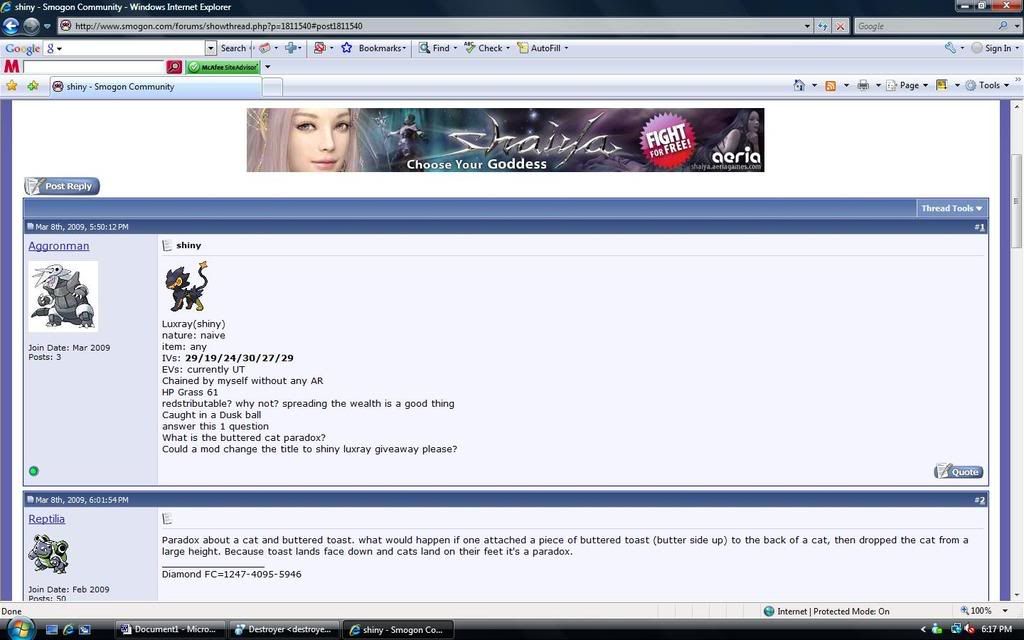Click the Print icon in the command bar
The height and width of the screenshot is (640, 1024).
pyautogui.click(x=862, y=86)
